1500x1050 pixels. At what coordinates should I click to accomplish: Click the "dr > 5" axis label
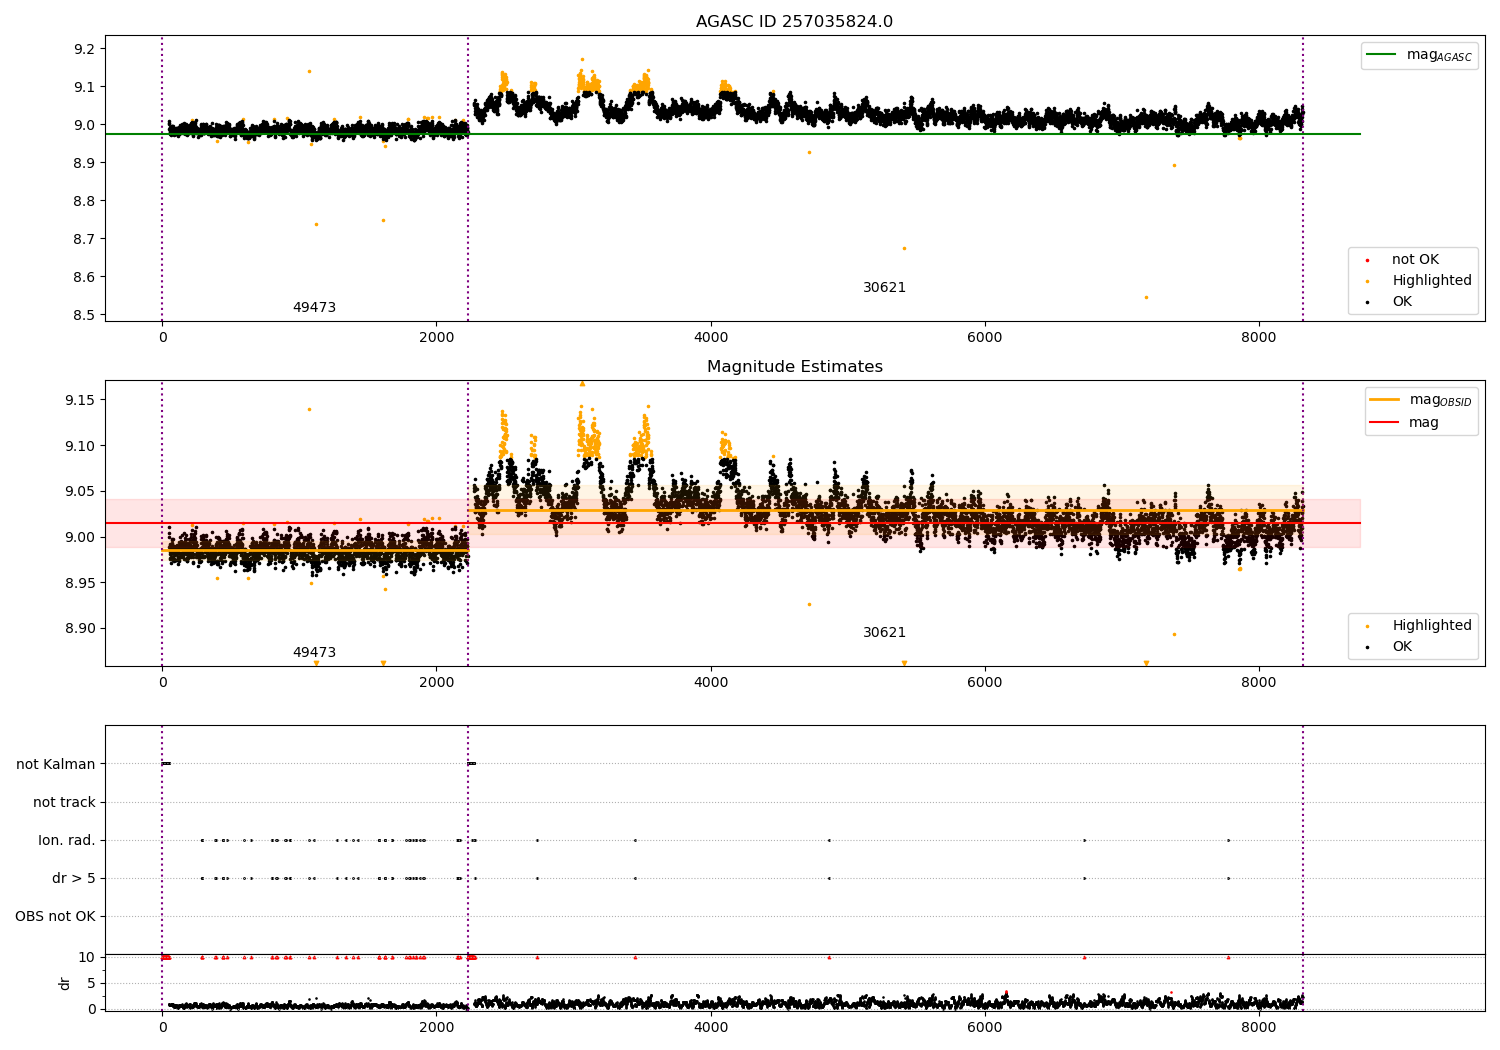[74, 878]
